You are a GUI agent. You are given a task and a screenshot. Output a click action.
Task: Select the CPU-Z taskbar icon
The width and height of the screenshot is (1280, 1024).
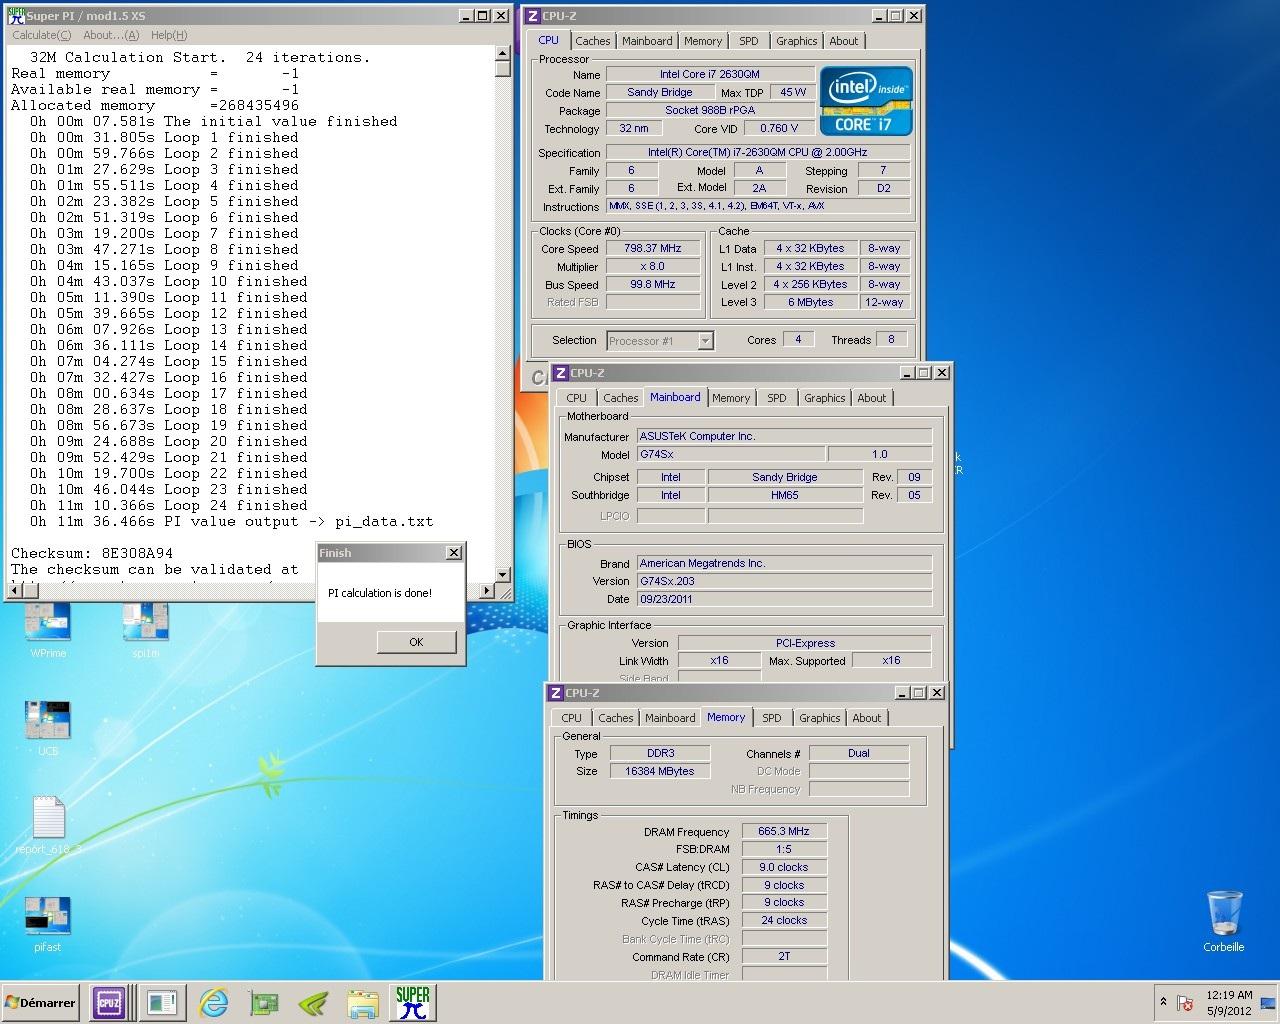(x=109, y=1003)
